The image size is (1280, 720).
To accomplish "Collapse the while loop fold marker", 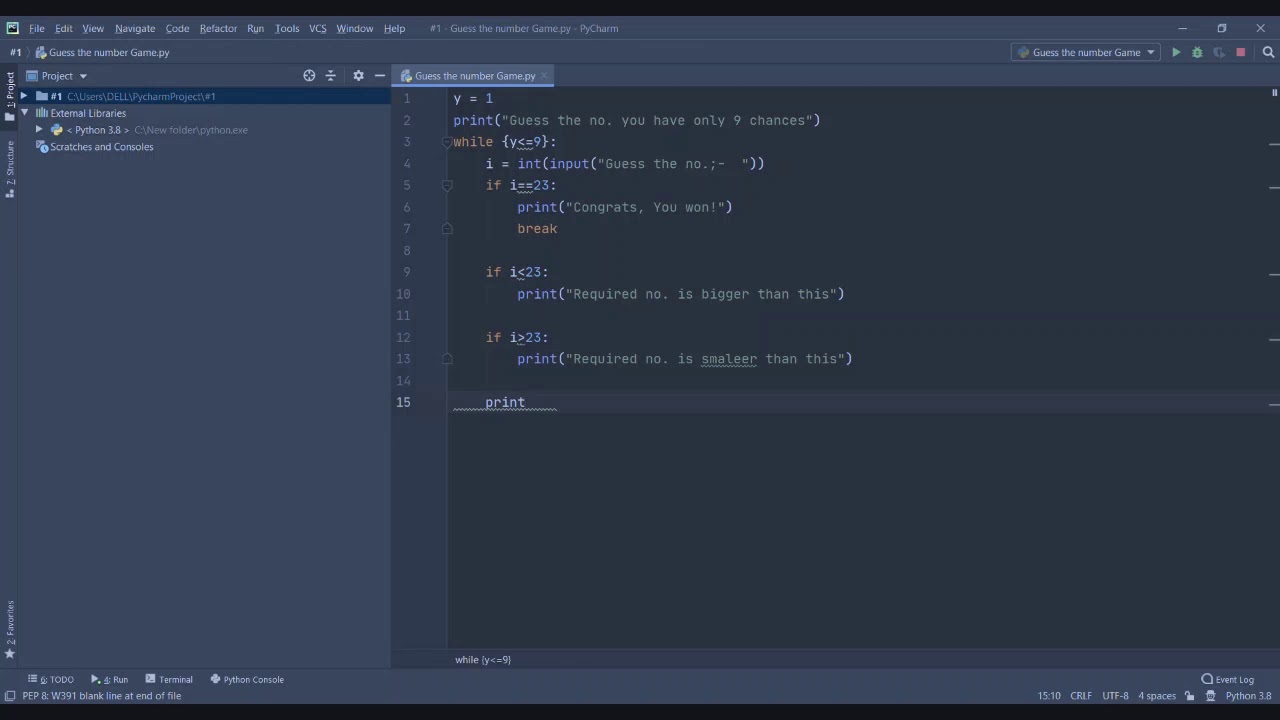I will (x=447, y=142).
